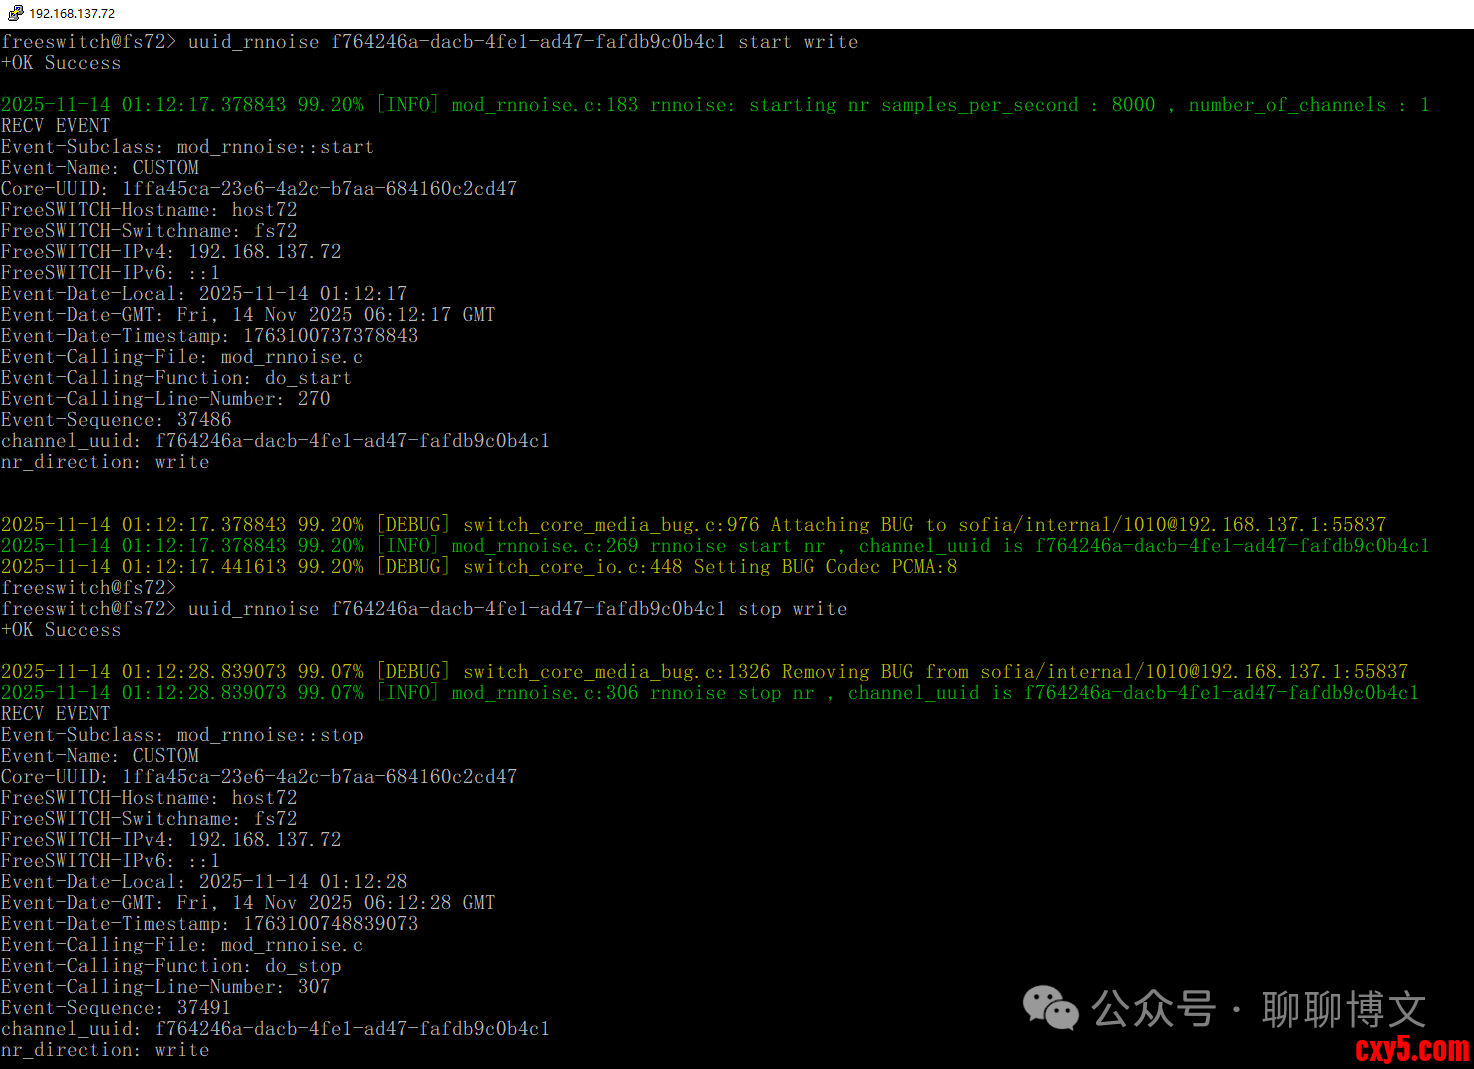Screen dimensions: 1474x1069
Task: Click 'Event-Date-Local: 2025-11-14 01:12:28' line
Action: coord(204,882)
